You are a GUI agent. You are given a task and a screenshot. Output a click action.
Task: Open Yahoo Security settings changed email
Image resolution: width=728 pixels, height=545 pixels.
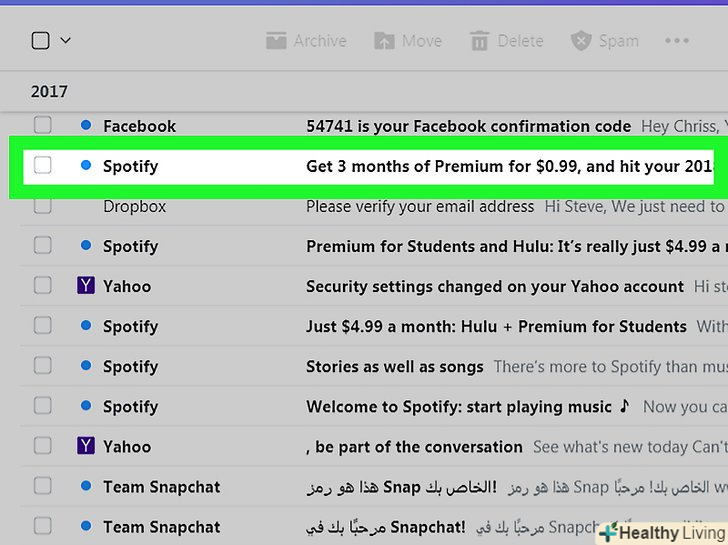click(x=495, y=286)
